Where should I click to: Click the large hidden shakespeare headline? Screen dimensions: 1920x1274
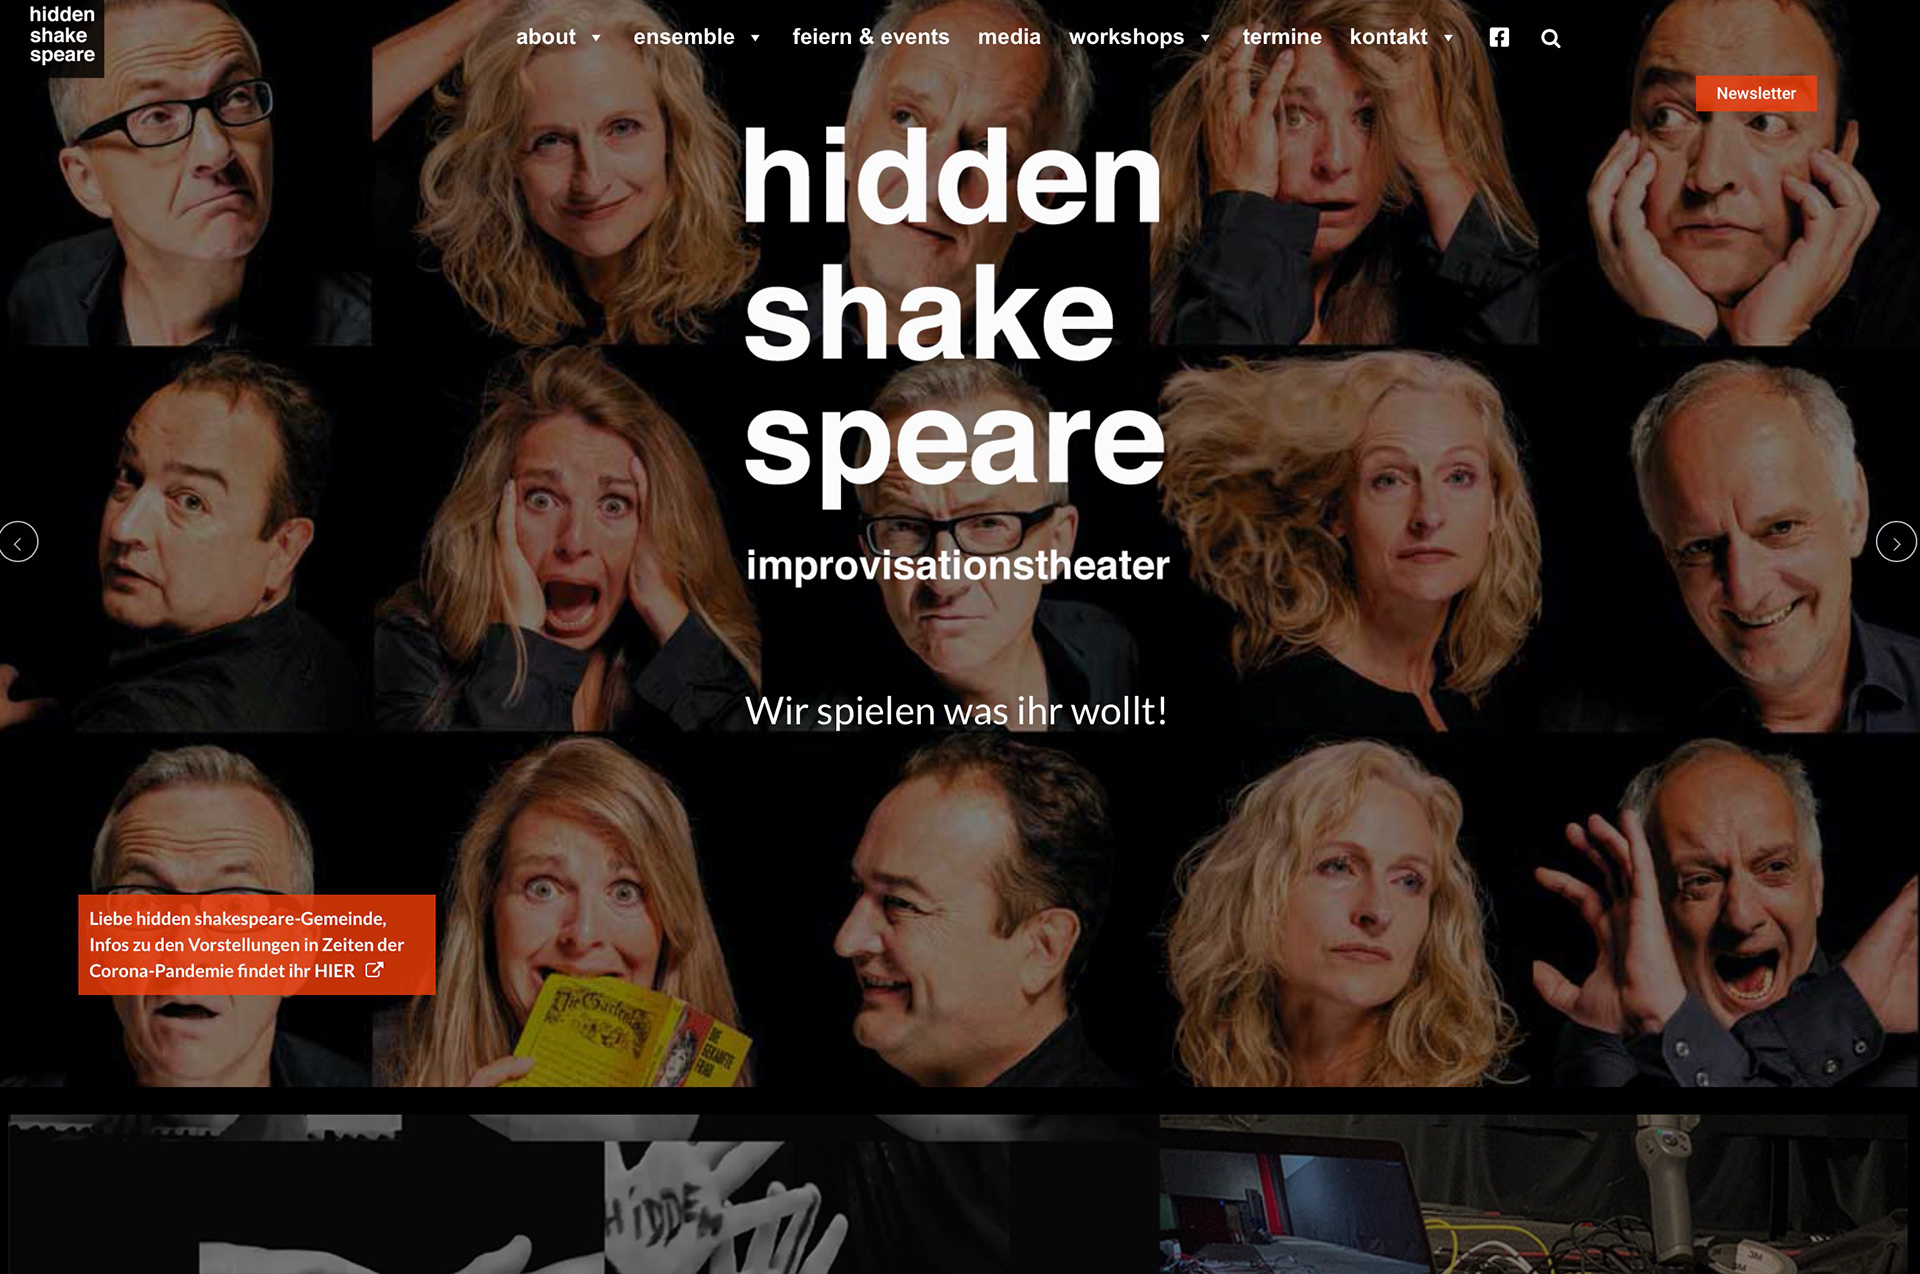[955, 312]
